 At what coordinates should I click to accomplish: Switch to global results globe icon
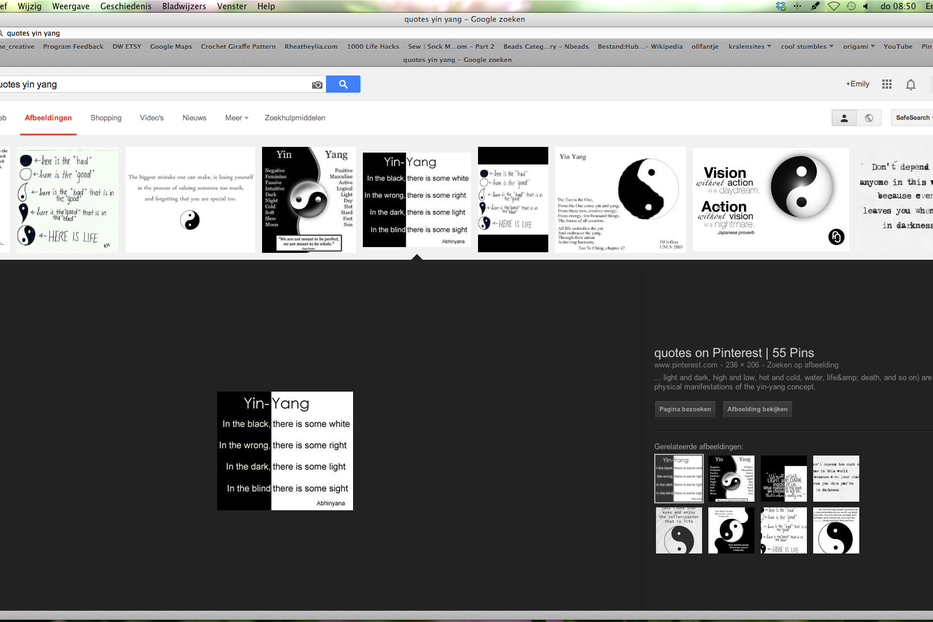coord(869,118)
